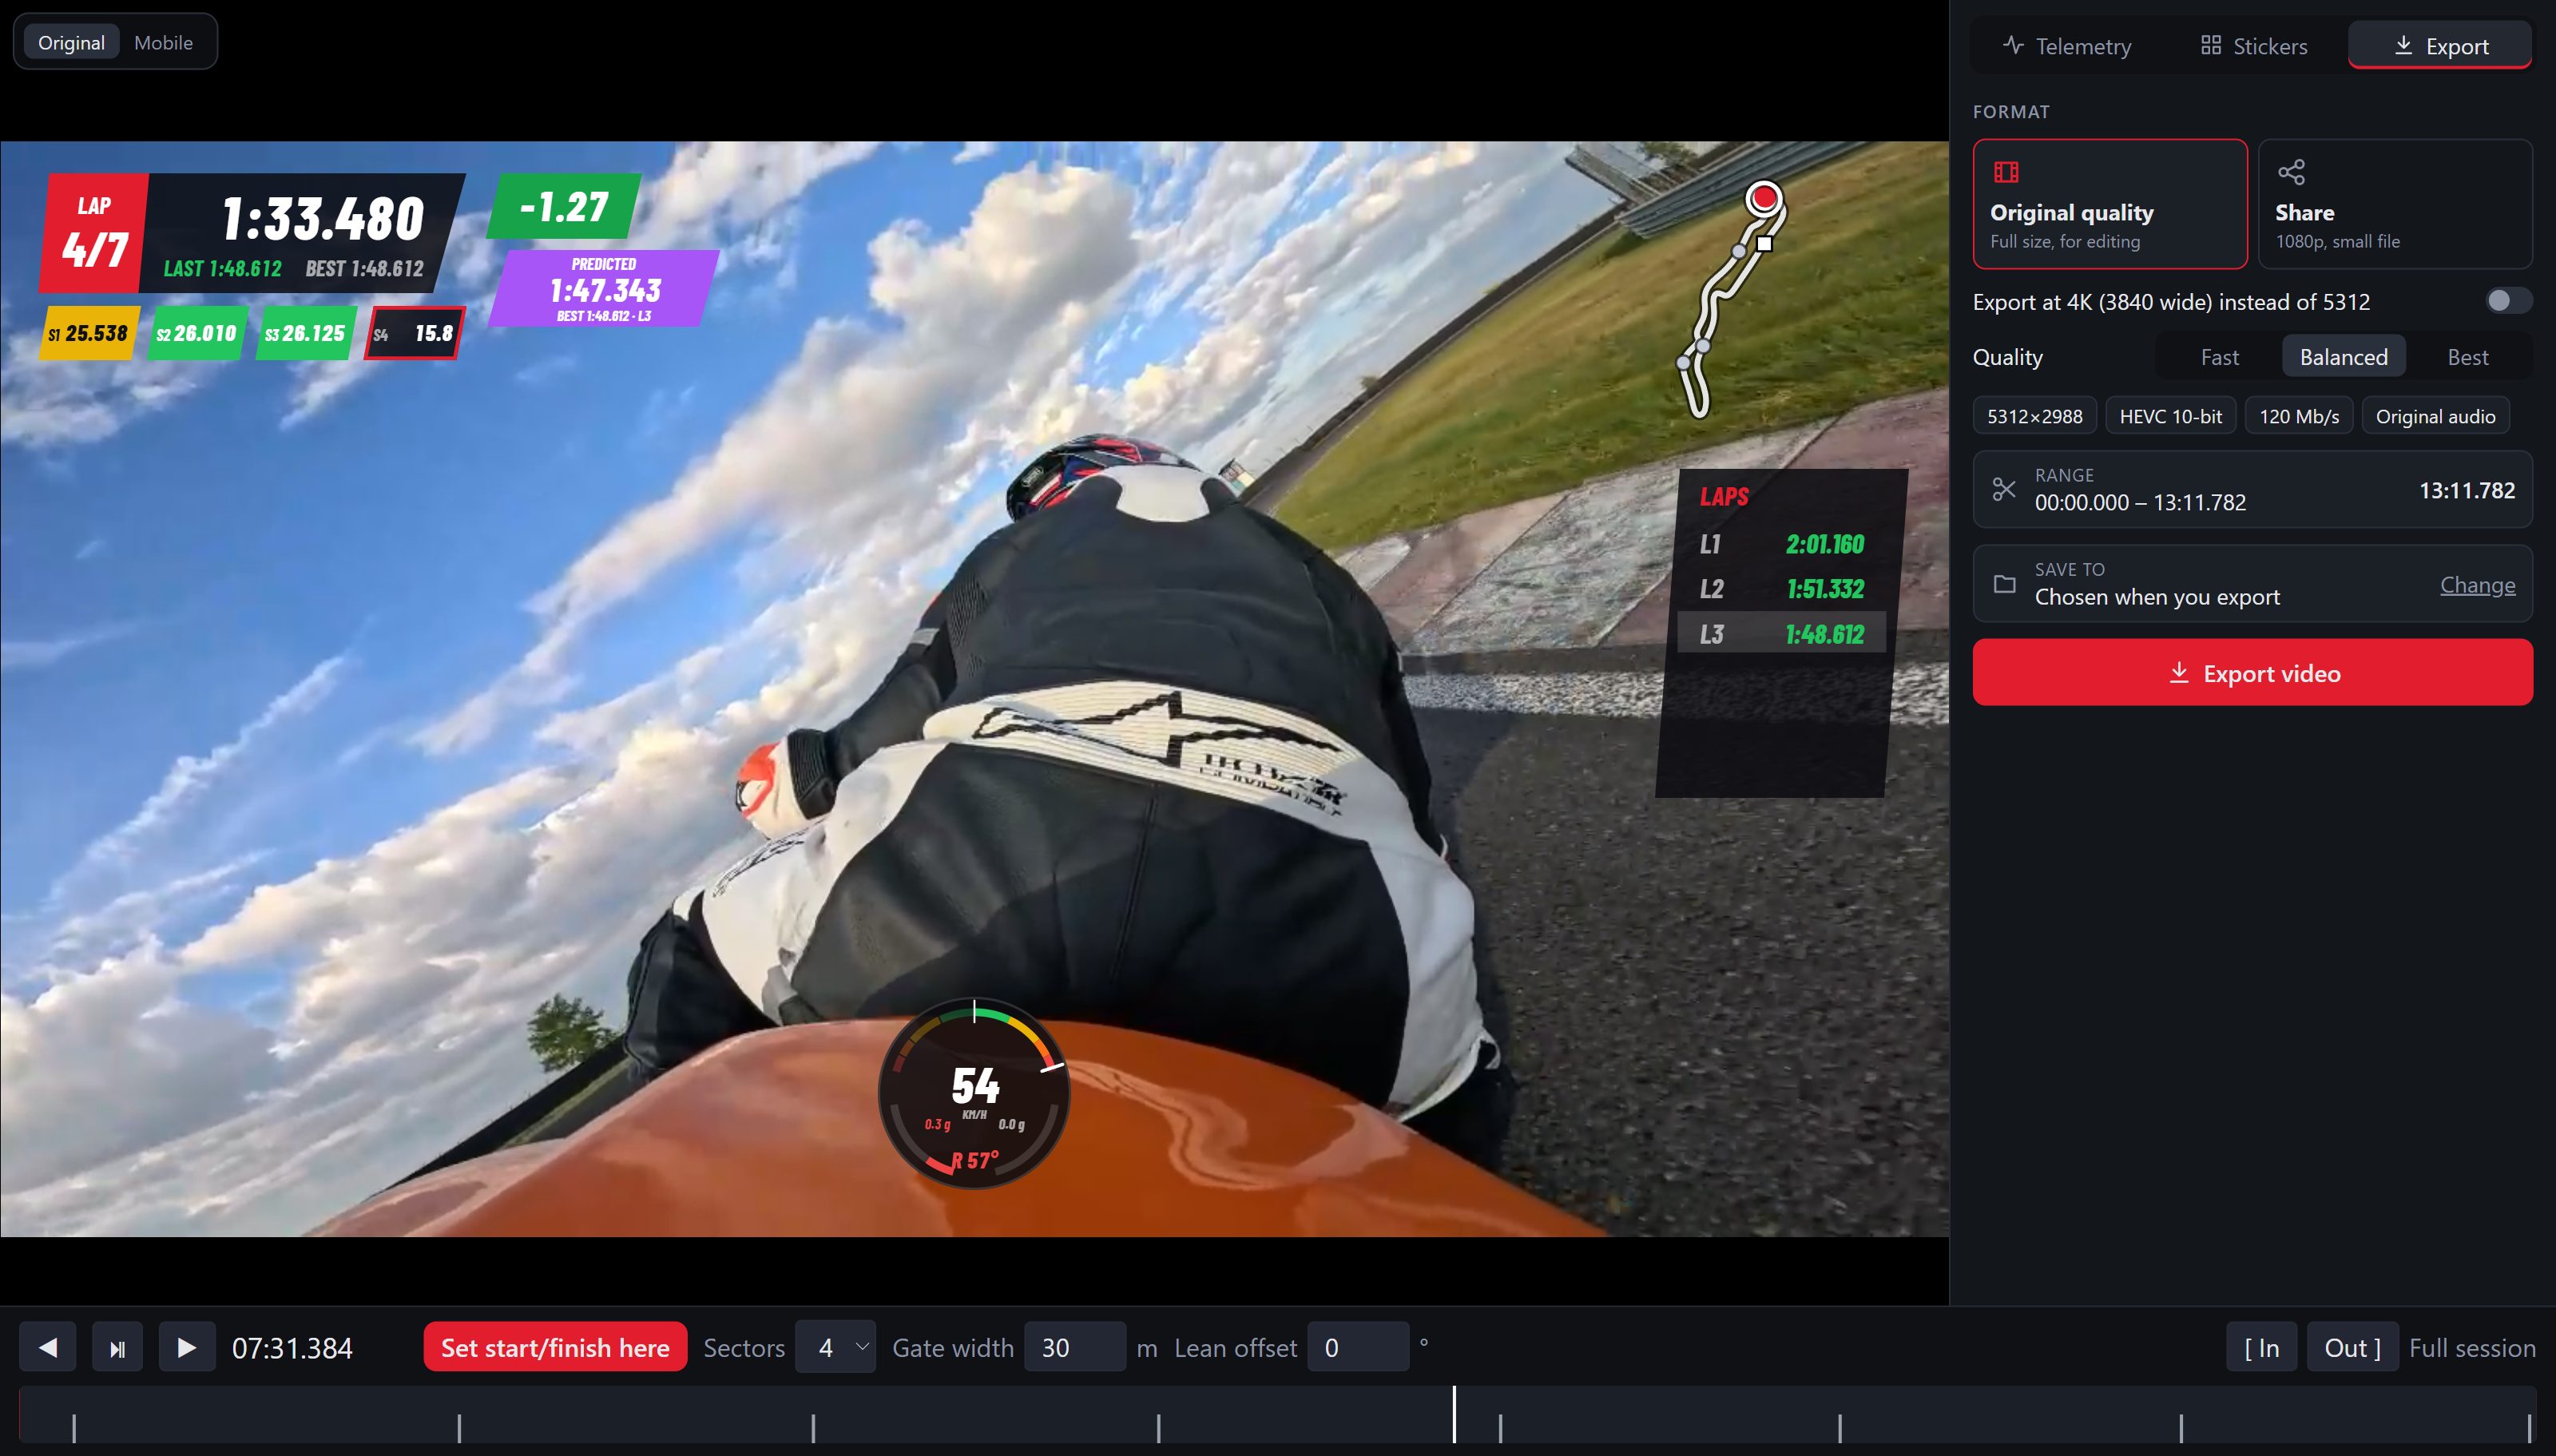
Task: Click the timeline playhead
Action: tap(1454, 1414)
